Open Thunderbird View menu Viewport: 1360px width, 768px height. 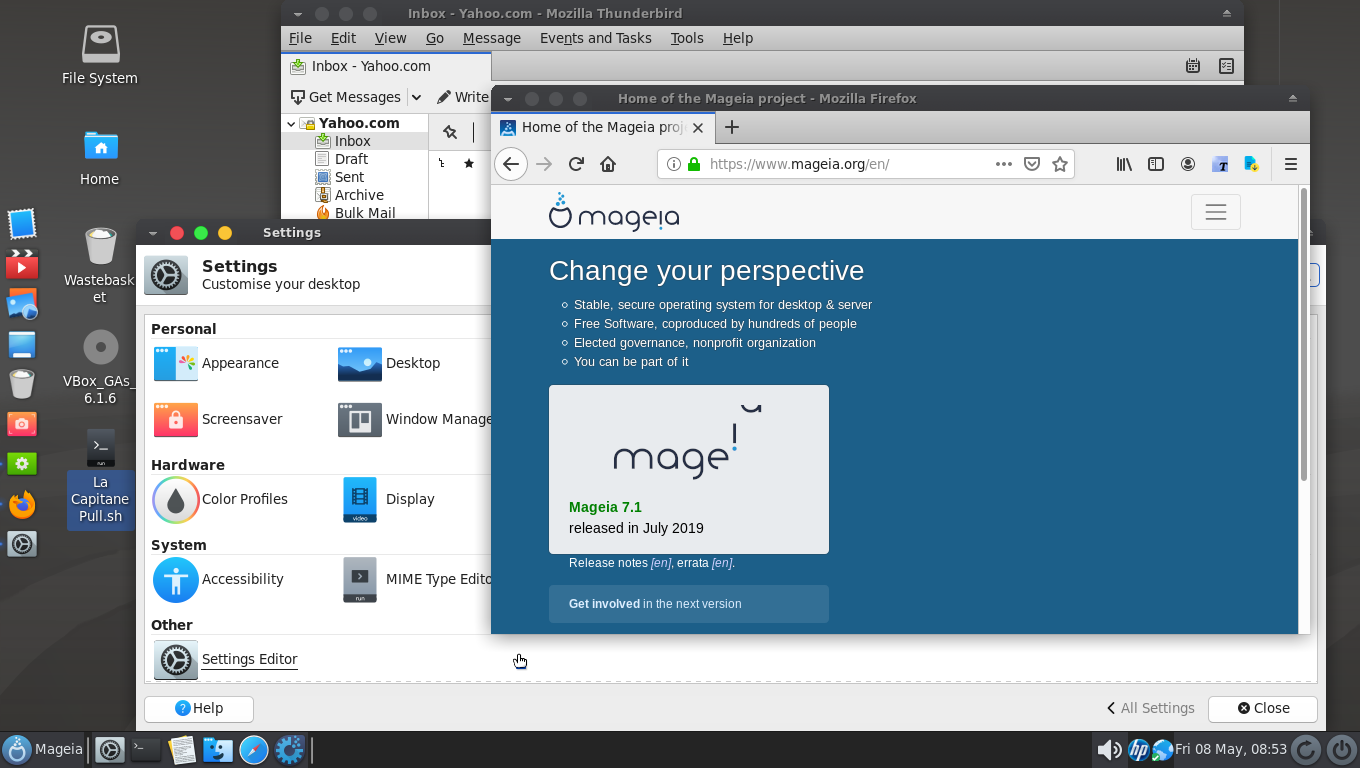[x=390, y=38]
